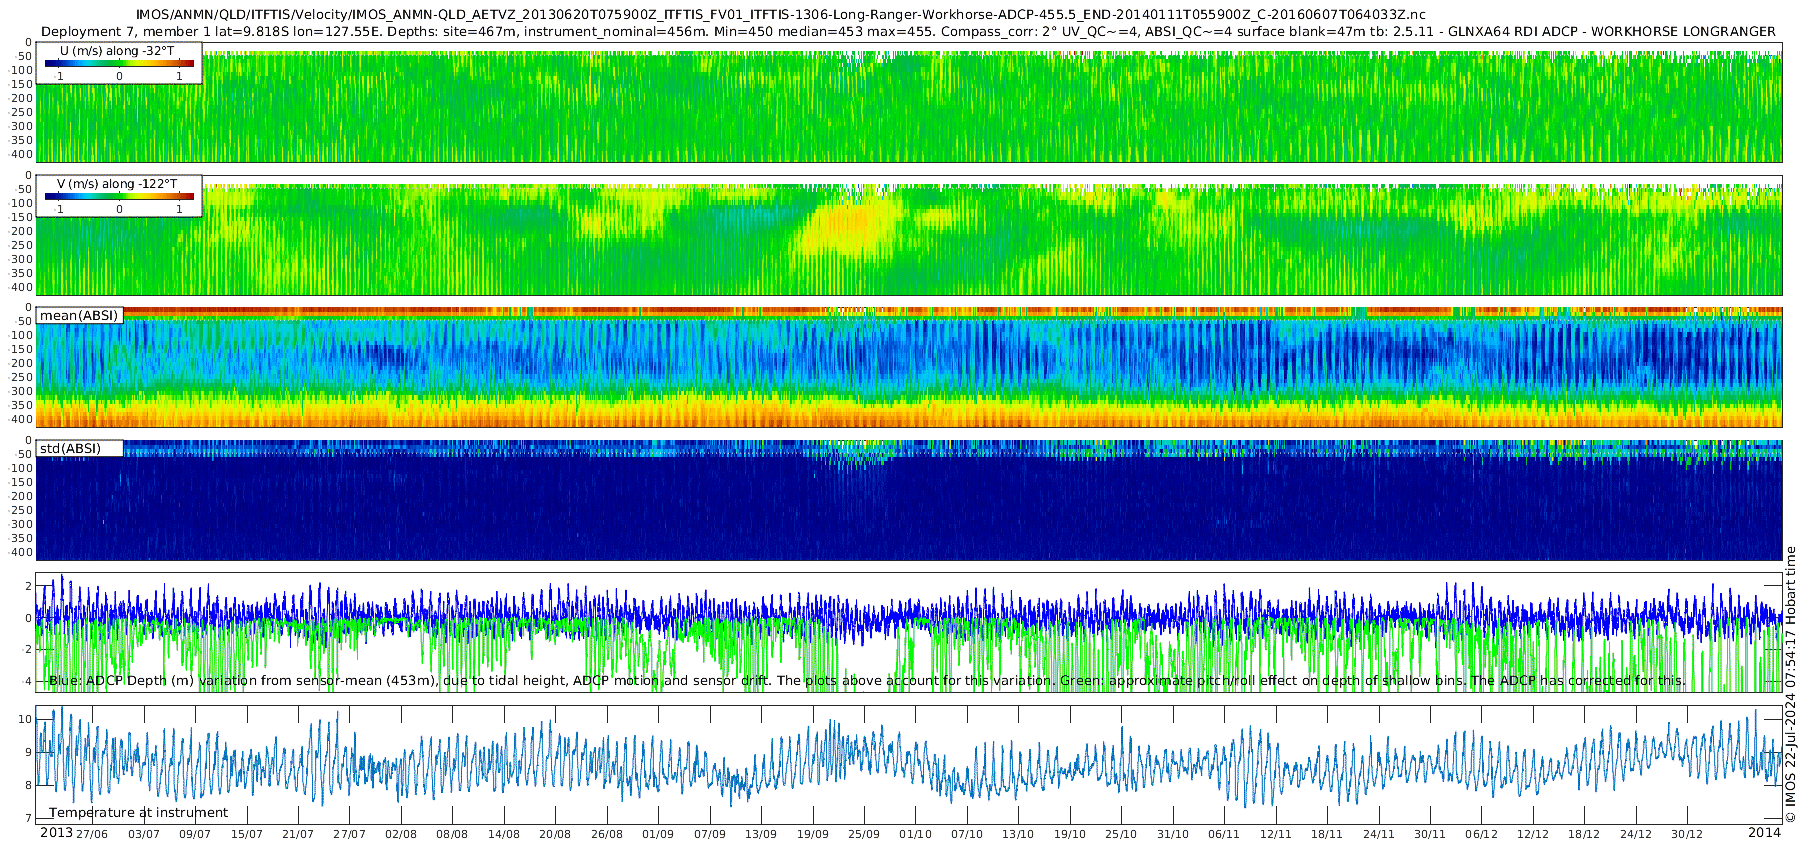
Task: Click the 14/08 date tick label
Action: point(504,834)
